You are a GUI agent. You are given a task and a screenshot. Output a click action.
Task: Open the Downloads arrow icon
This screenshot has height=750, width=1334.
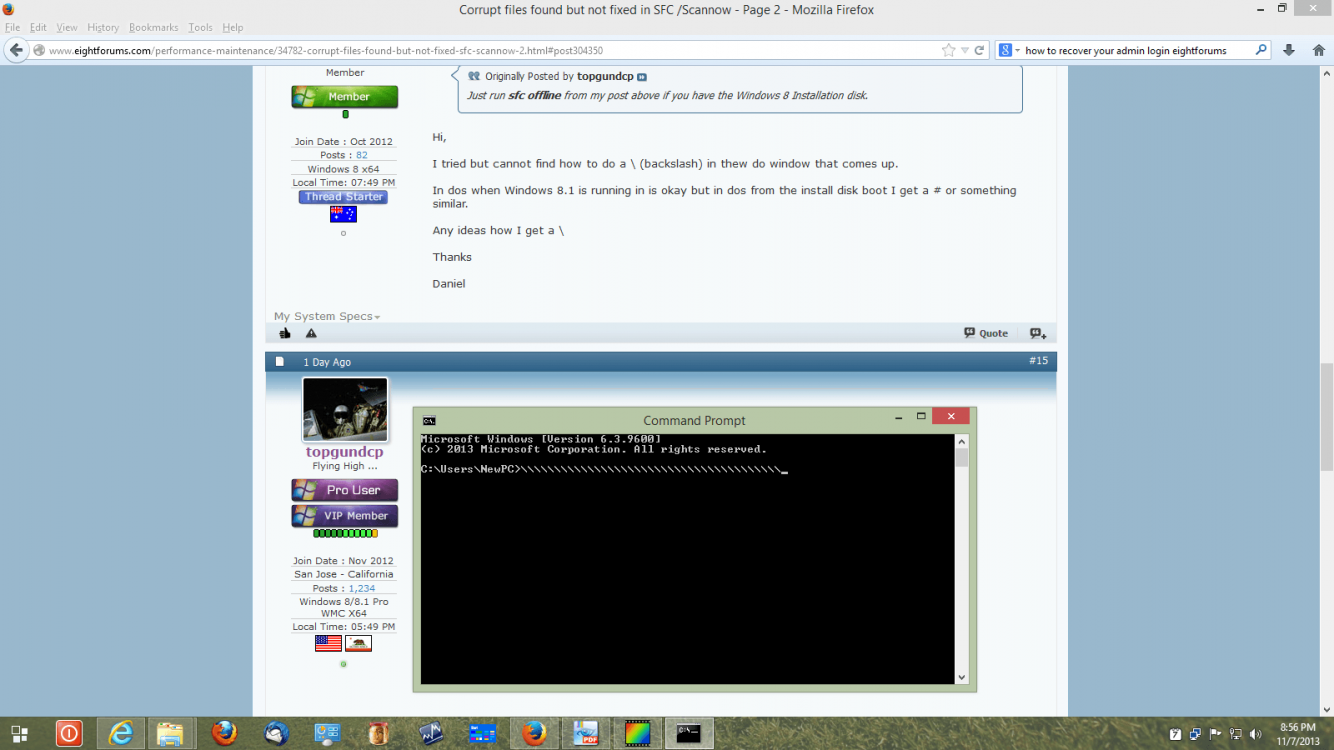1289,50
